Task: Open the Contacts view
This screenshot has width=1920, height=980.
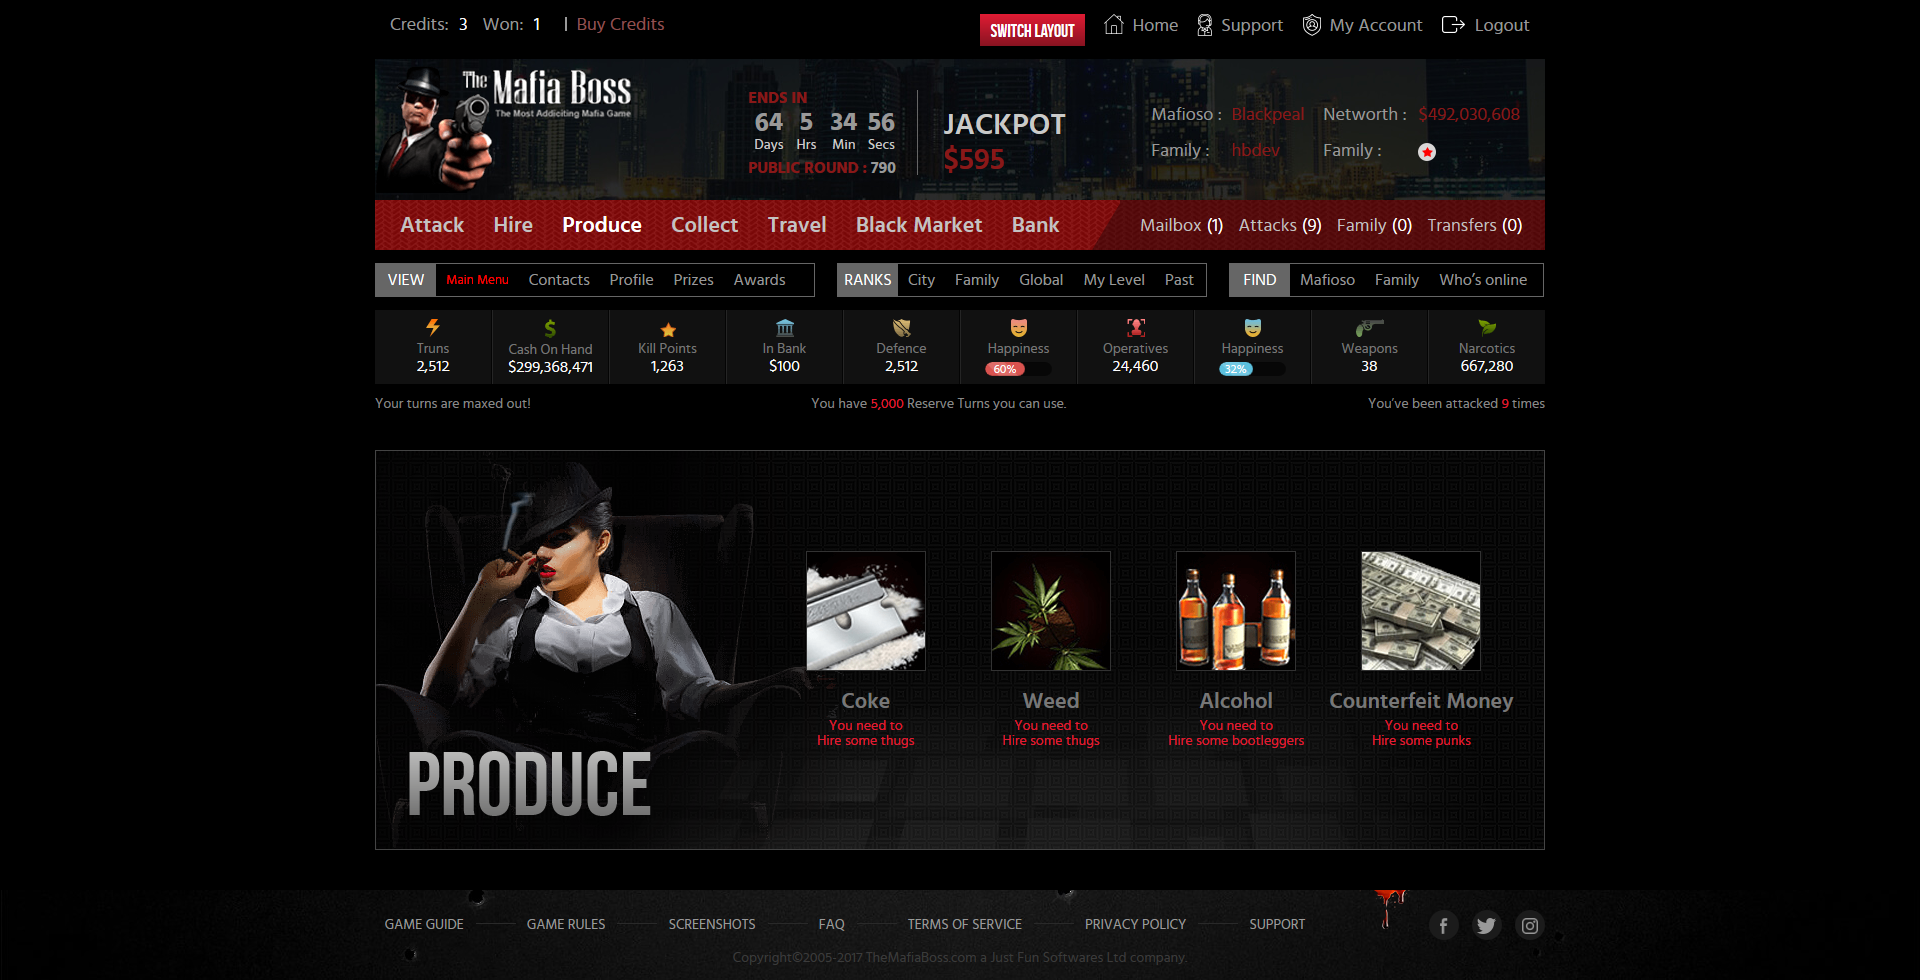Action: (559, 280)
